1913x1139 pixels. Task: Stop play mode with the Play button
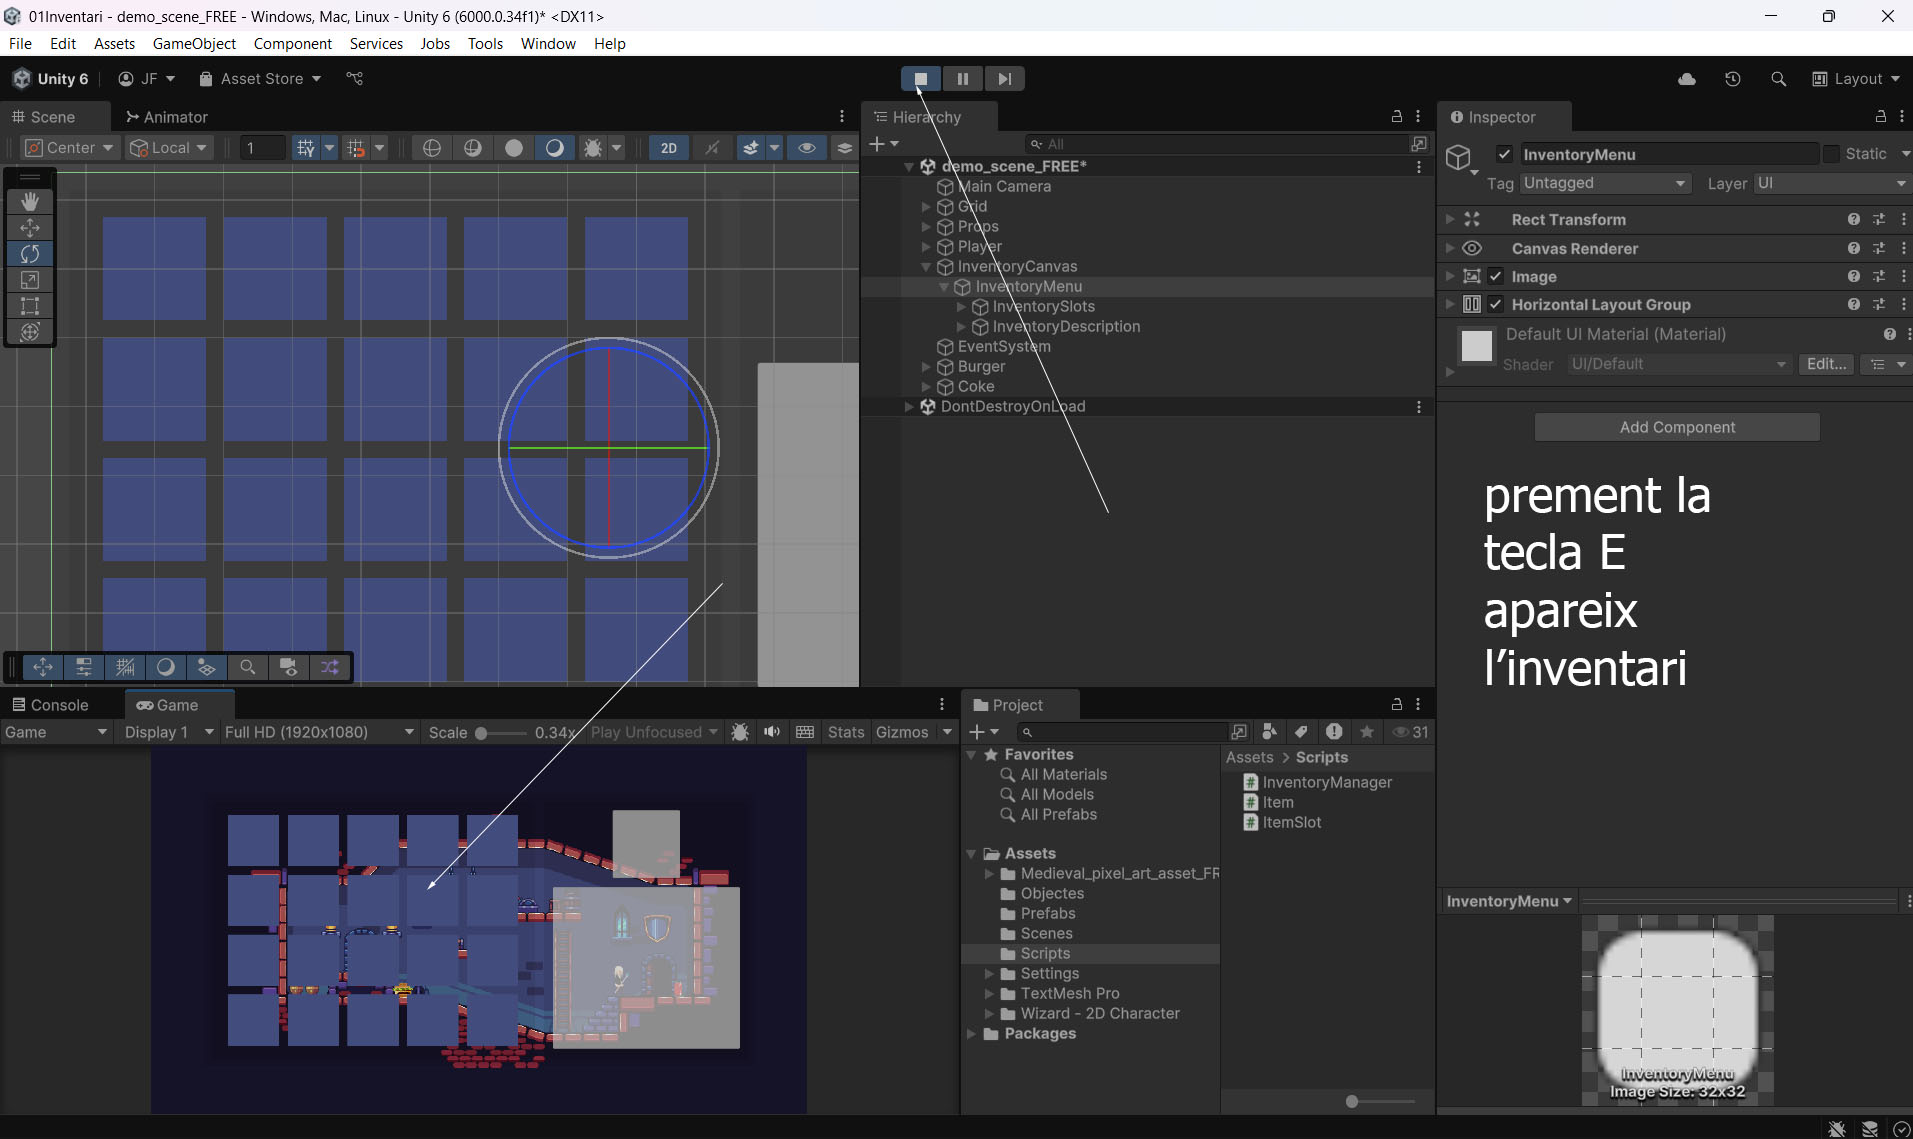[x=920, y=79]
